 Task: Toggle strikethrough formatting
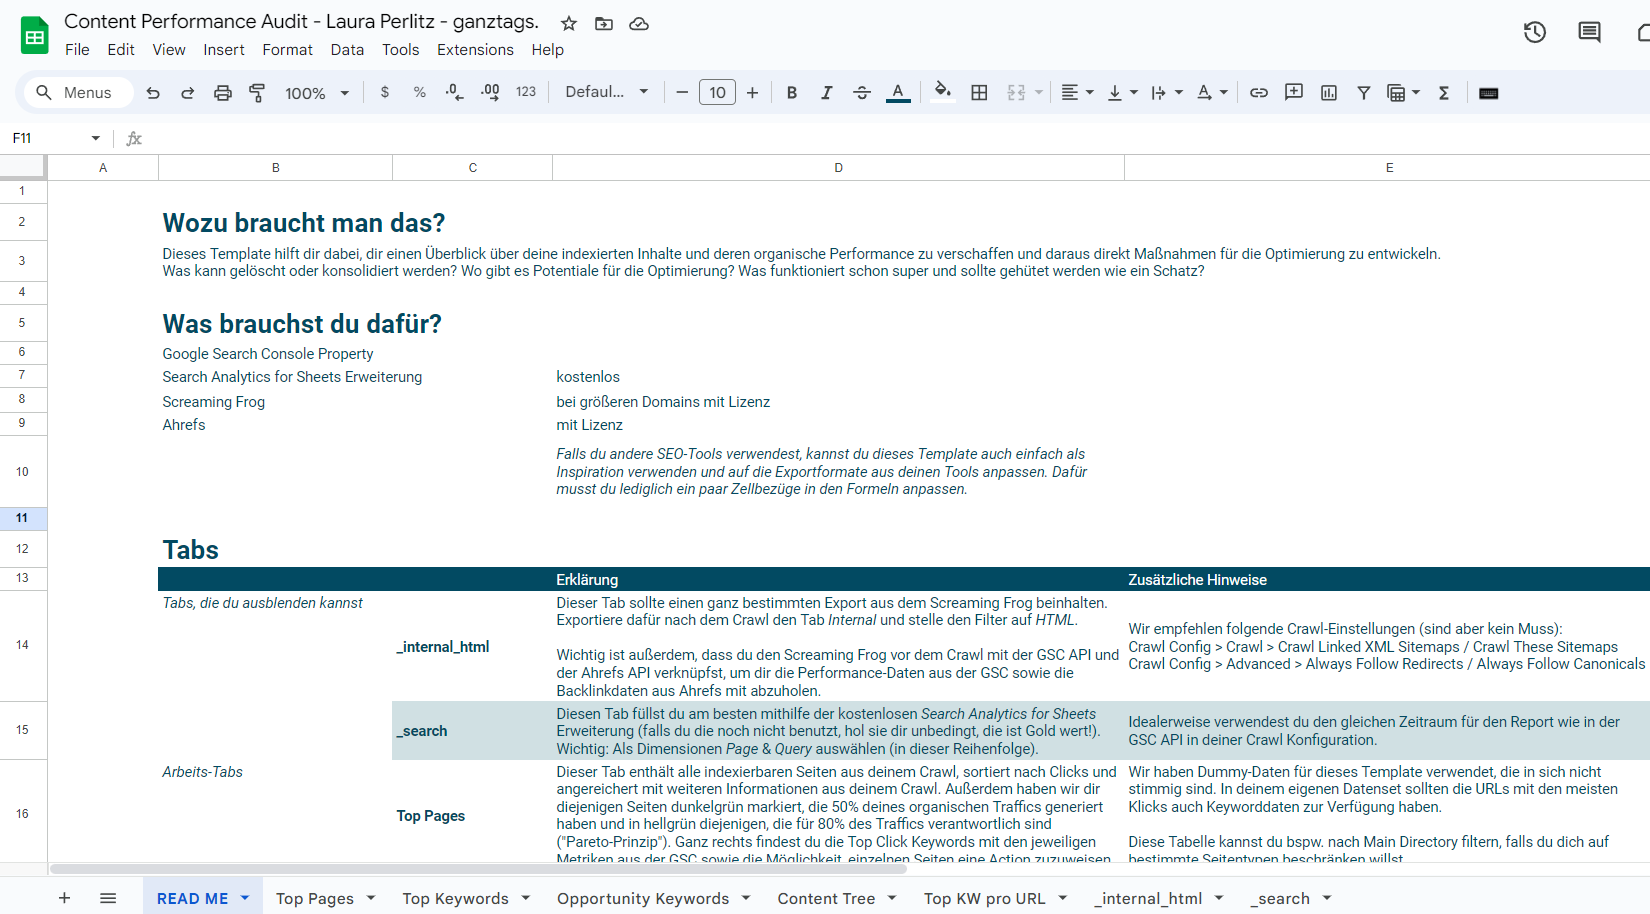(862, 92)
